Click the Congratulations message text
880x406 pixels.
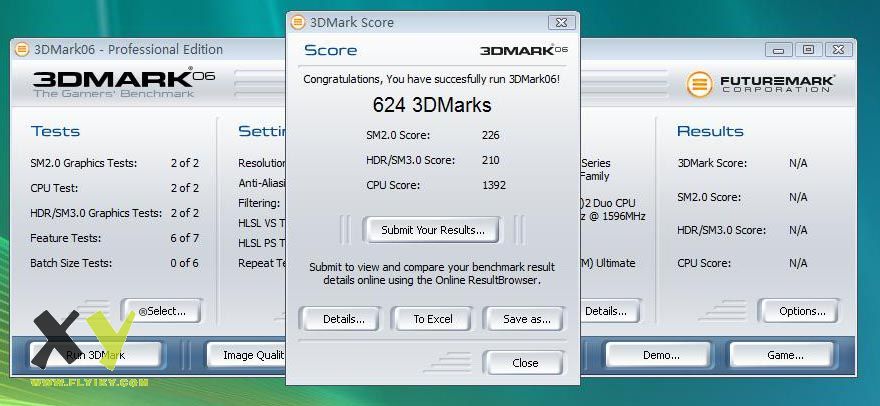pyautogui.click(x=432, y=80)
